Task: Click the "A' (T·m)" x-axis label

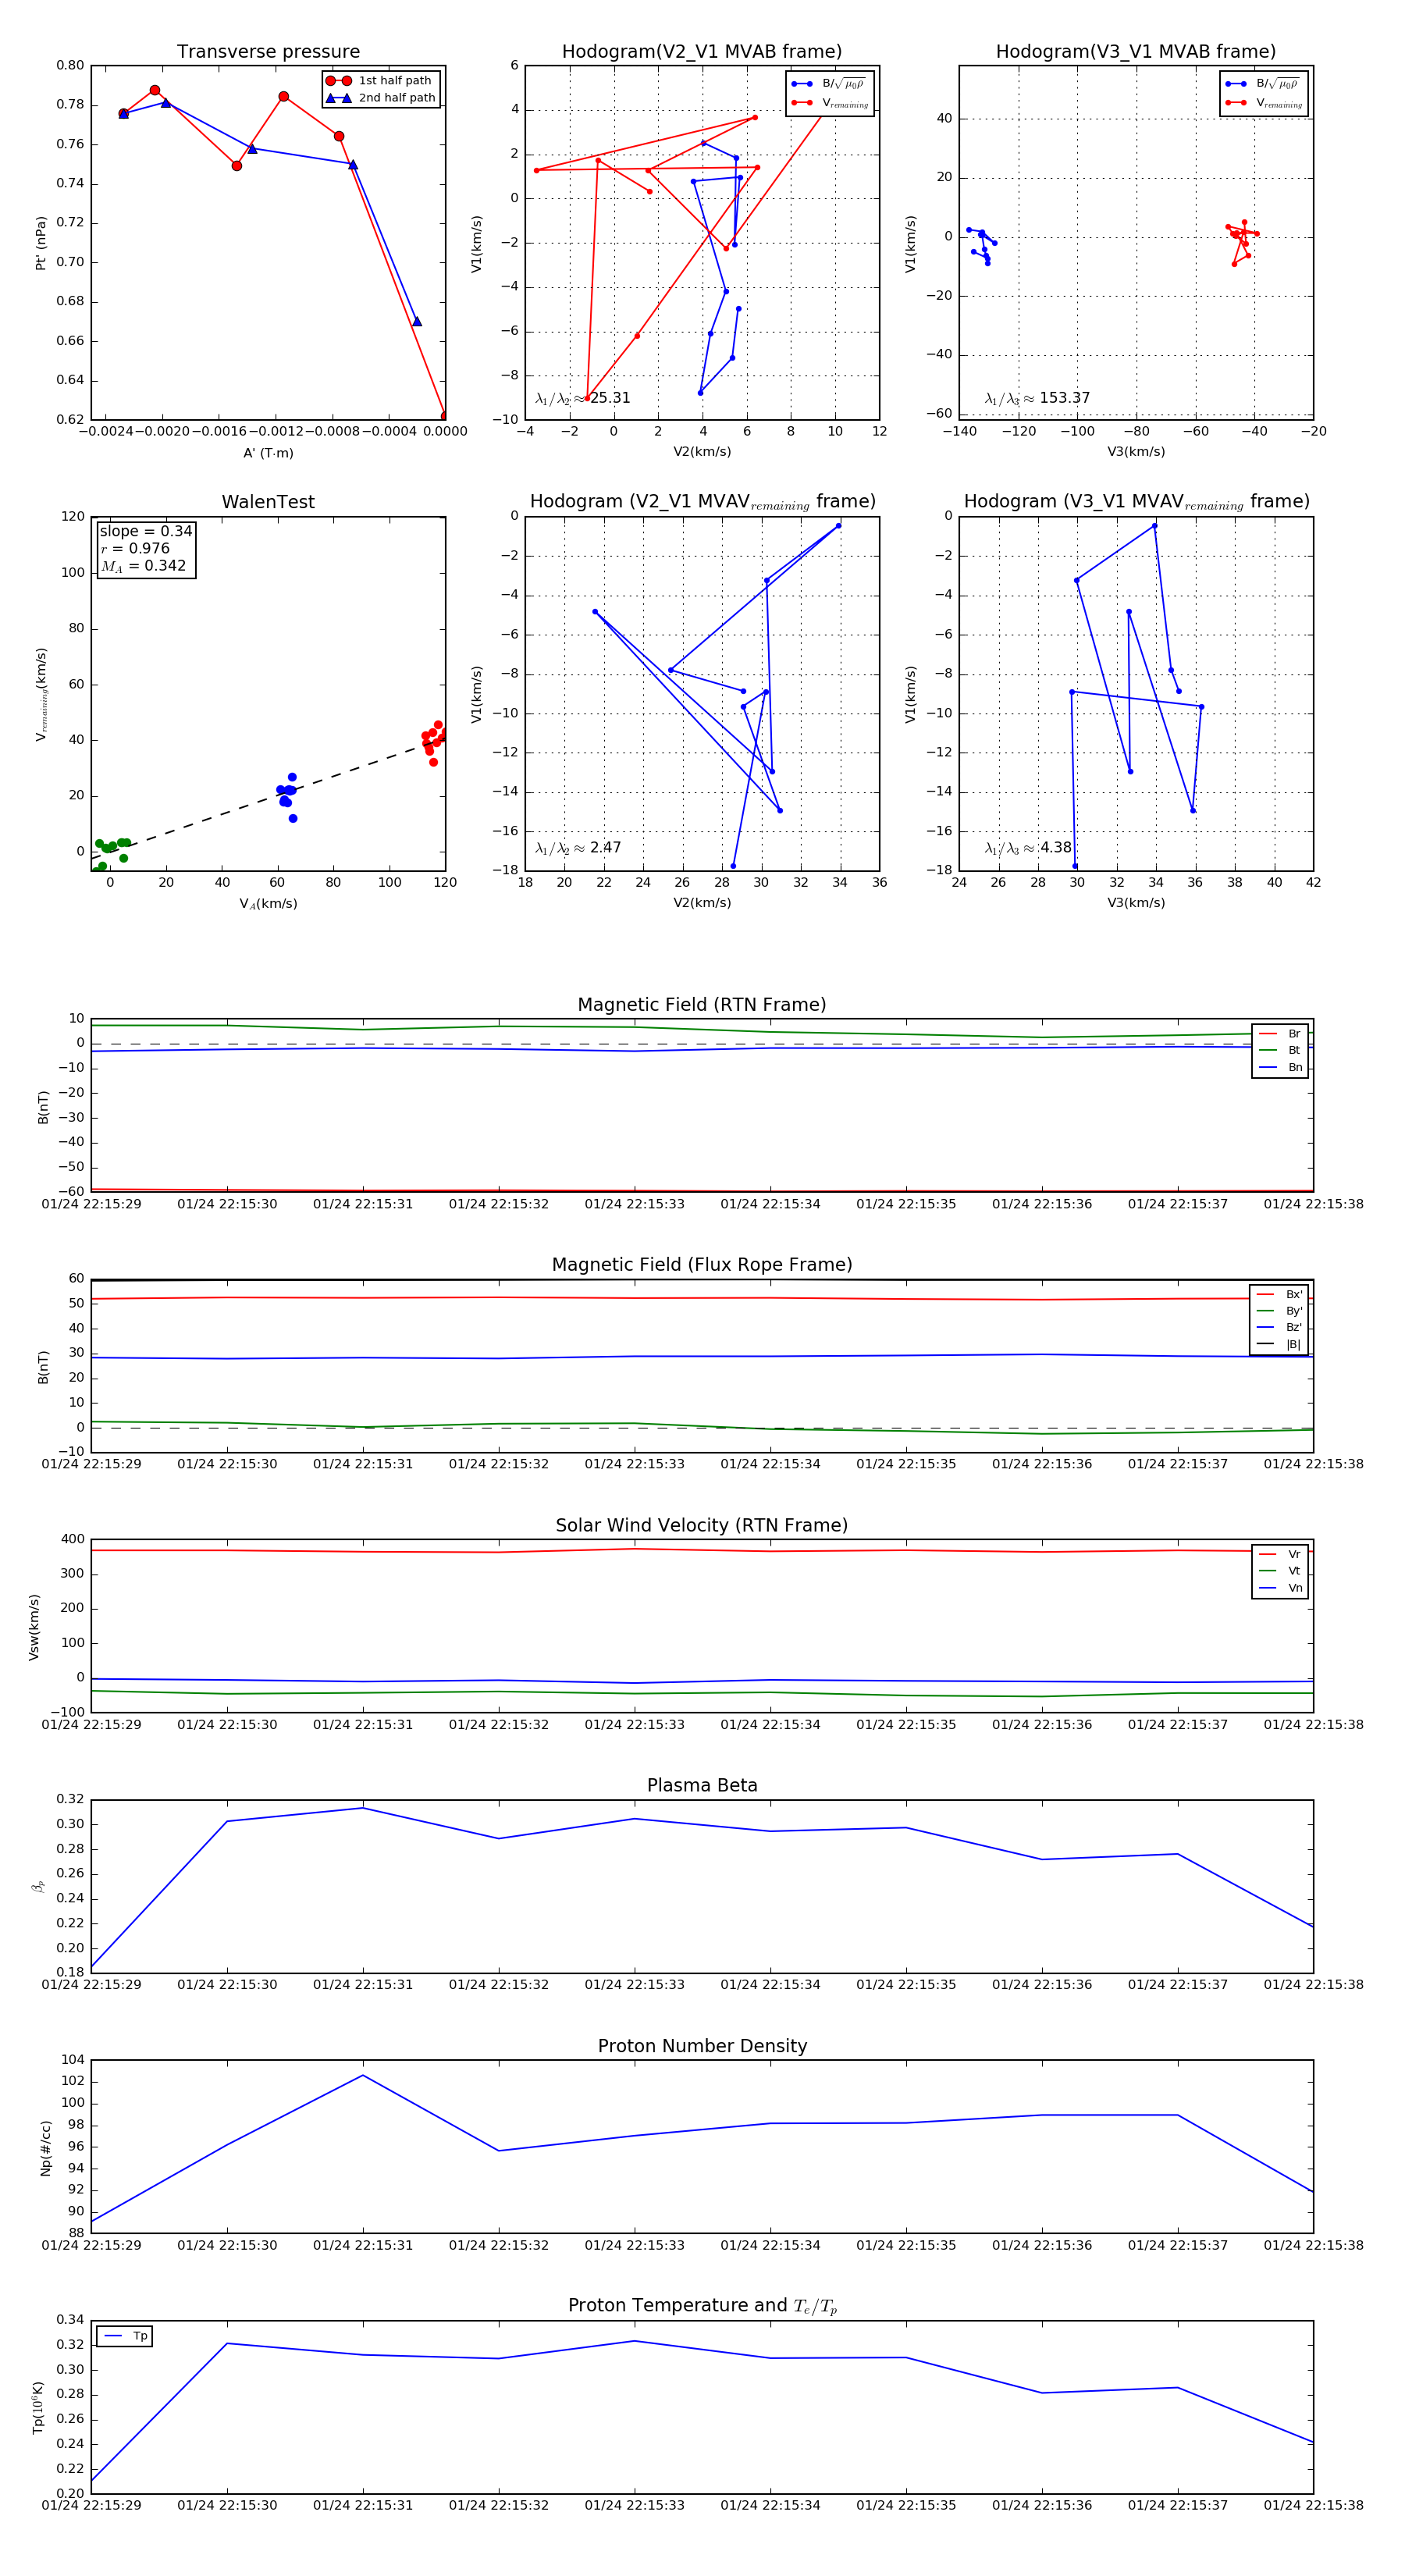Action: pos(268,453)
